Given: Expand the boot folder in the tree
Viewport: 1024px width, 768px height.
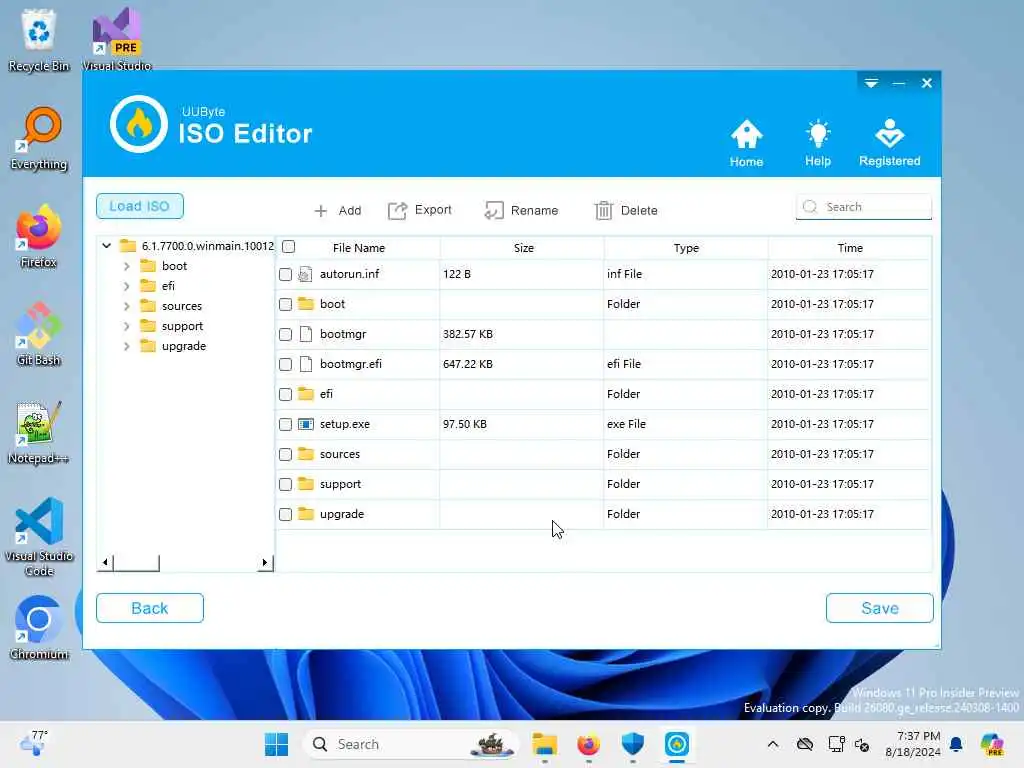Looking at the screenshot, I should click(x=127, y=266).
